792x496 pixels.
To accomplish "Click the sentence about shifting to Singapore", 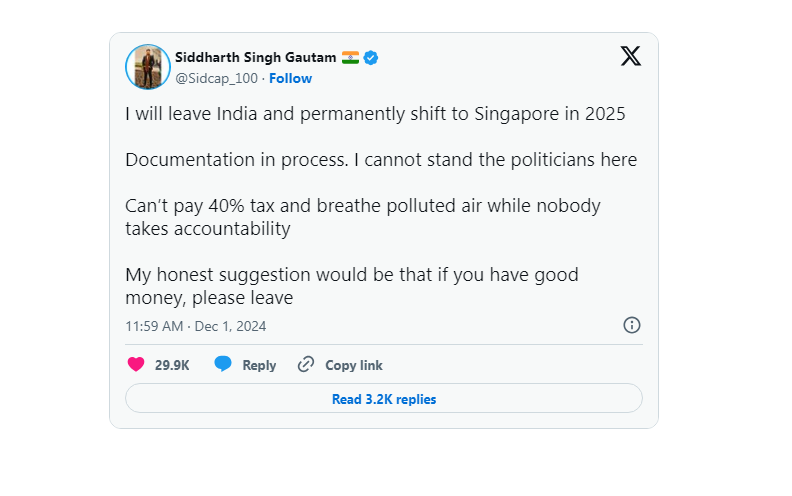I will pos(375,114).
